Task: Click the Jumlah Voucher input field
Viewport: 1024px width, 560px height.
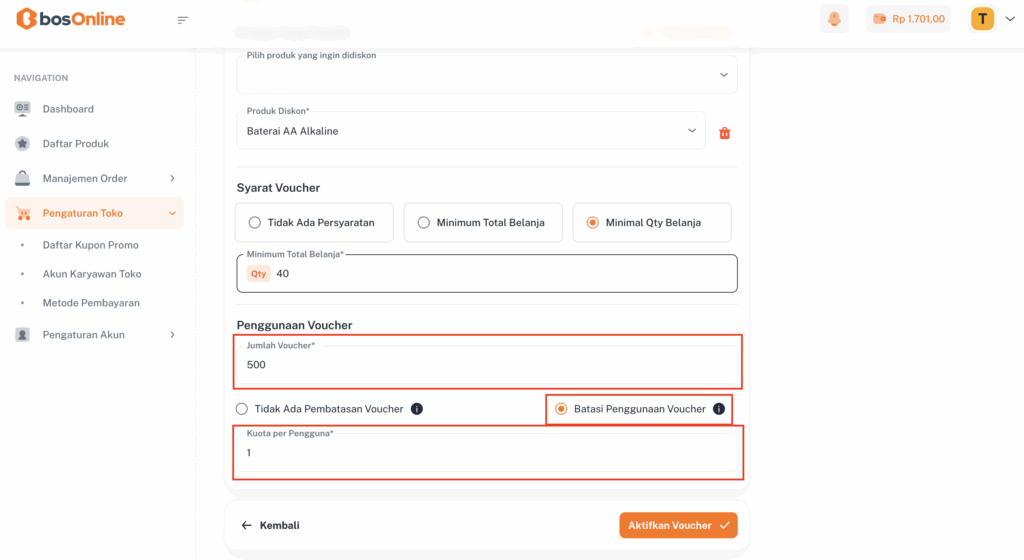Action: pos(488,366)
